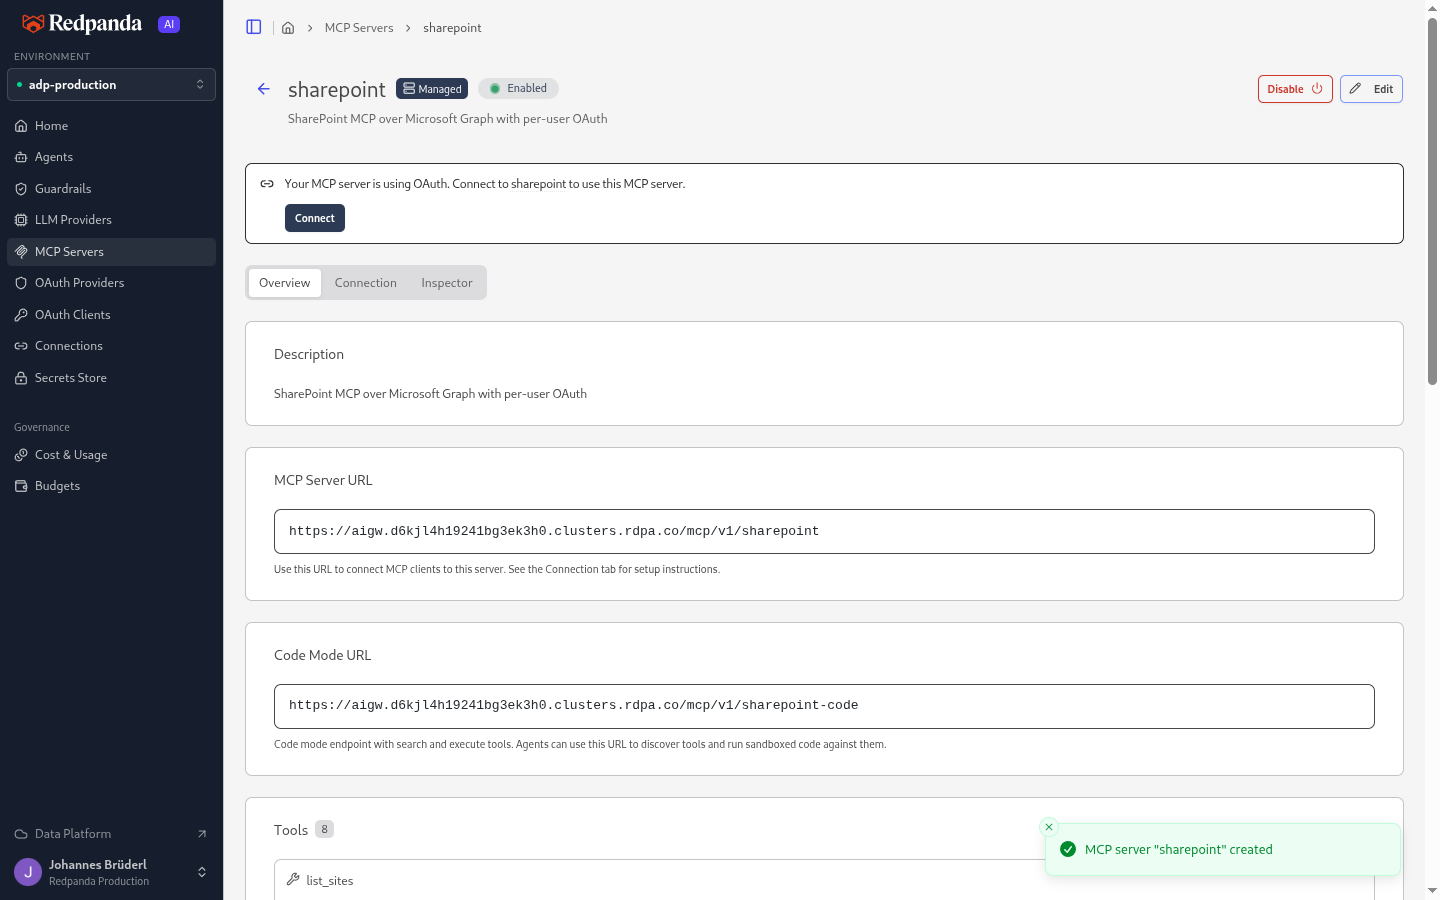Click the Managed badge

coord(432,89)
